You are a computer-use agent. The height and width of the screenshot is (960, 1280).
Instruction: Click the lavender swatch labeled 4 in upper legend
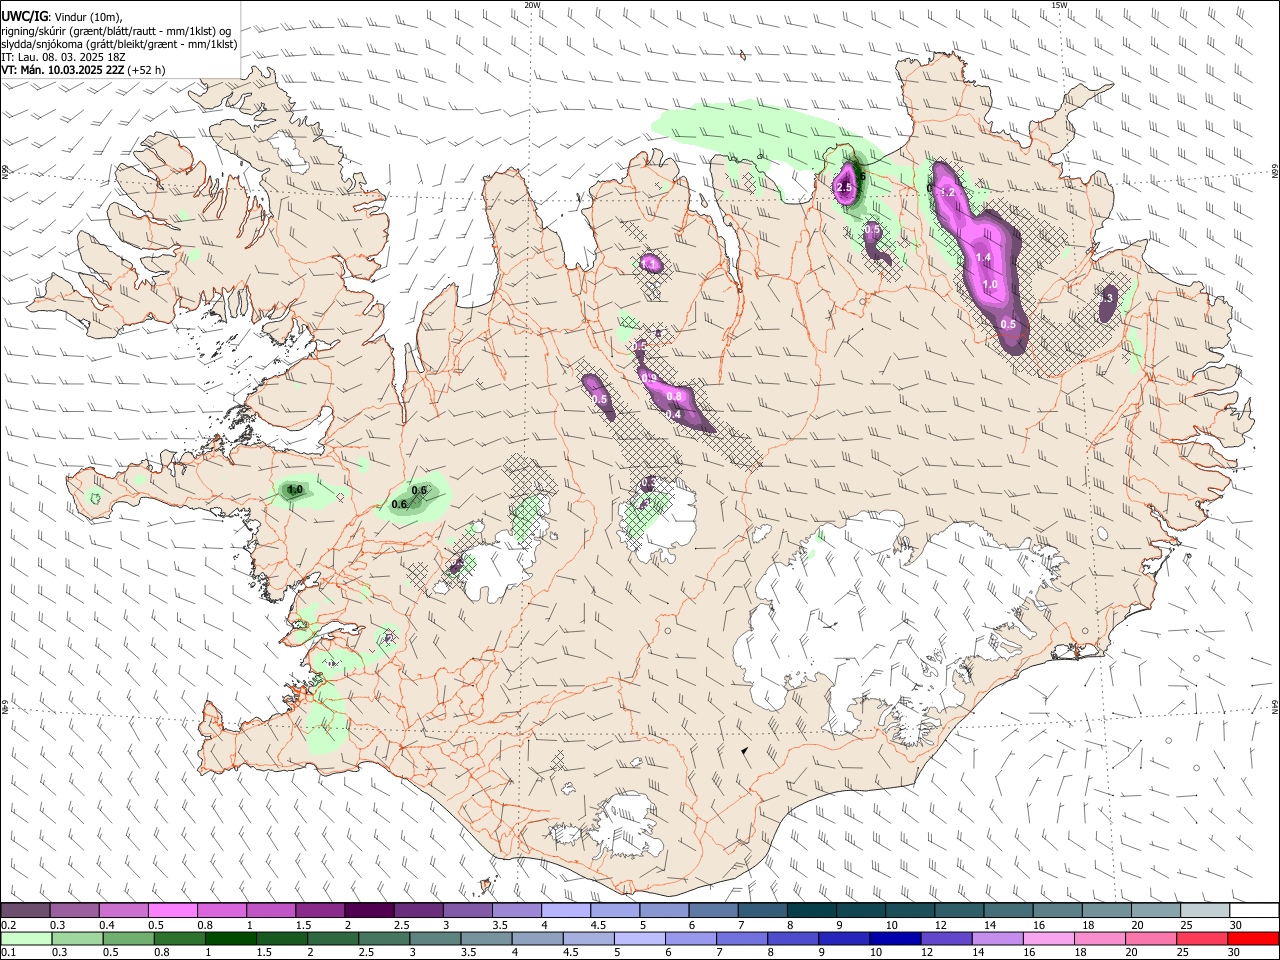(x=566, y=911)
